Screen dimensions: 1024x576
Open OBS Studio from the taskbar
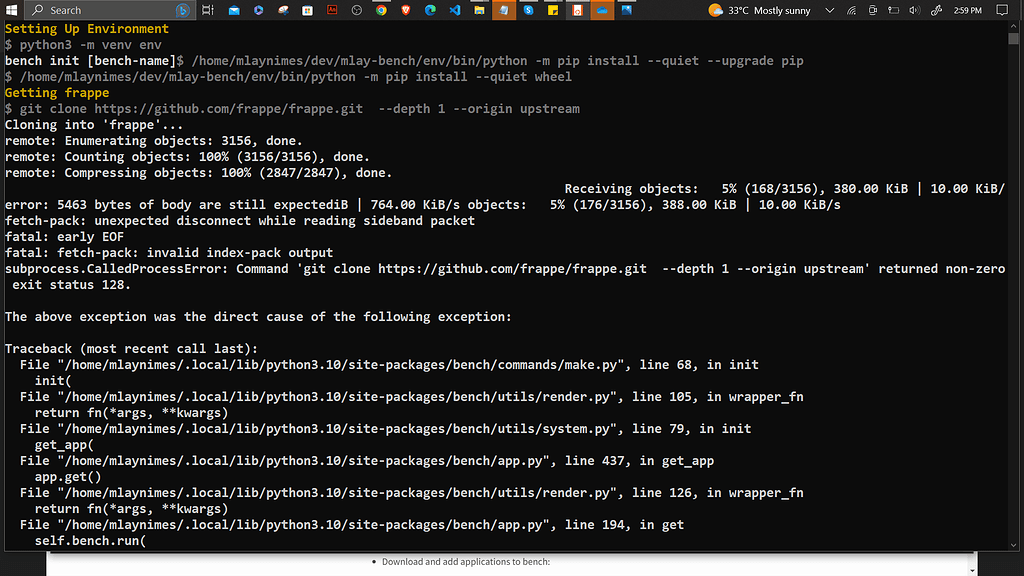click(356, 9)
